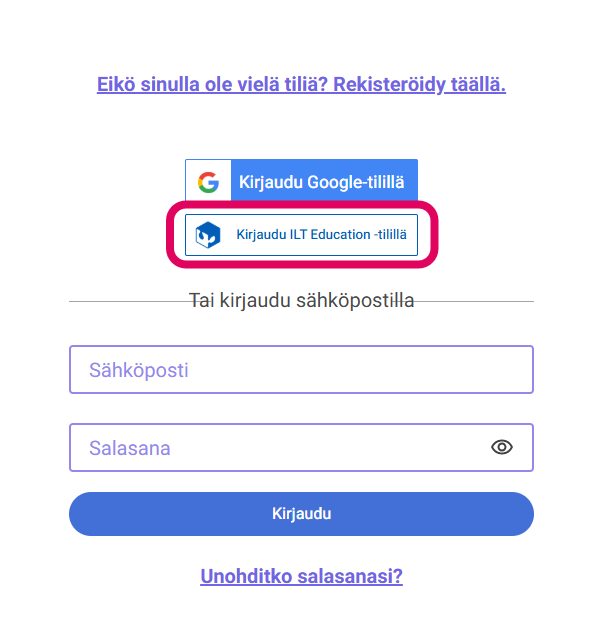
Task: Click the ILT Education logo icon
Action: [208, 235]
